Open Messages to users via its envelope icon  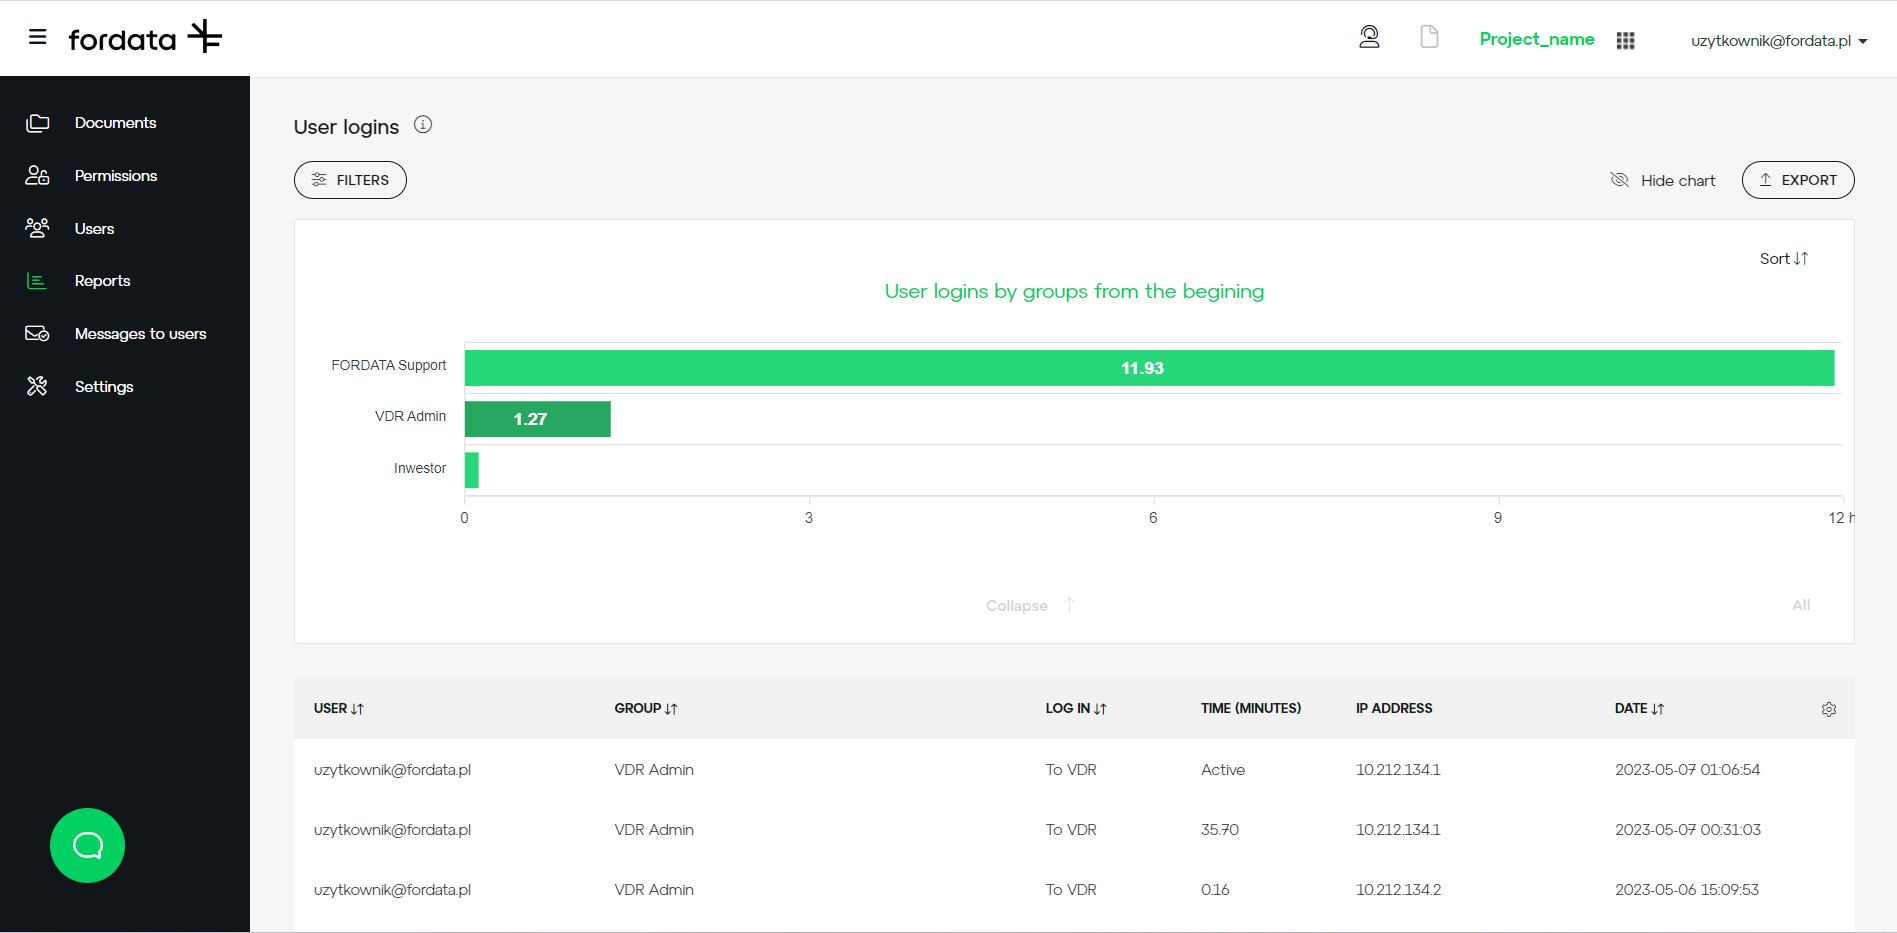click(x=37, y=333)
